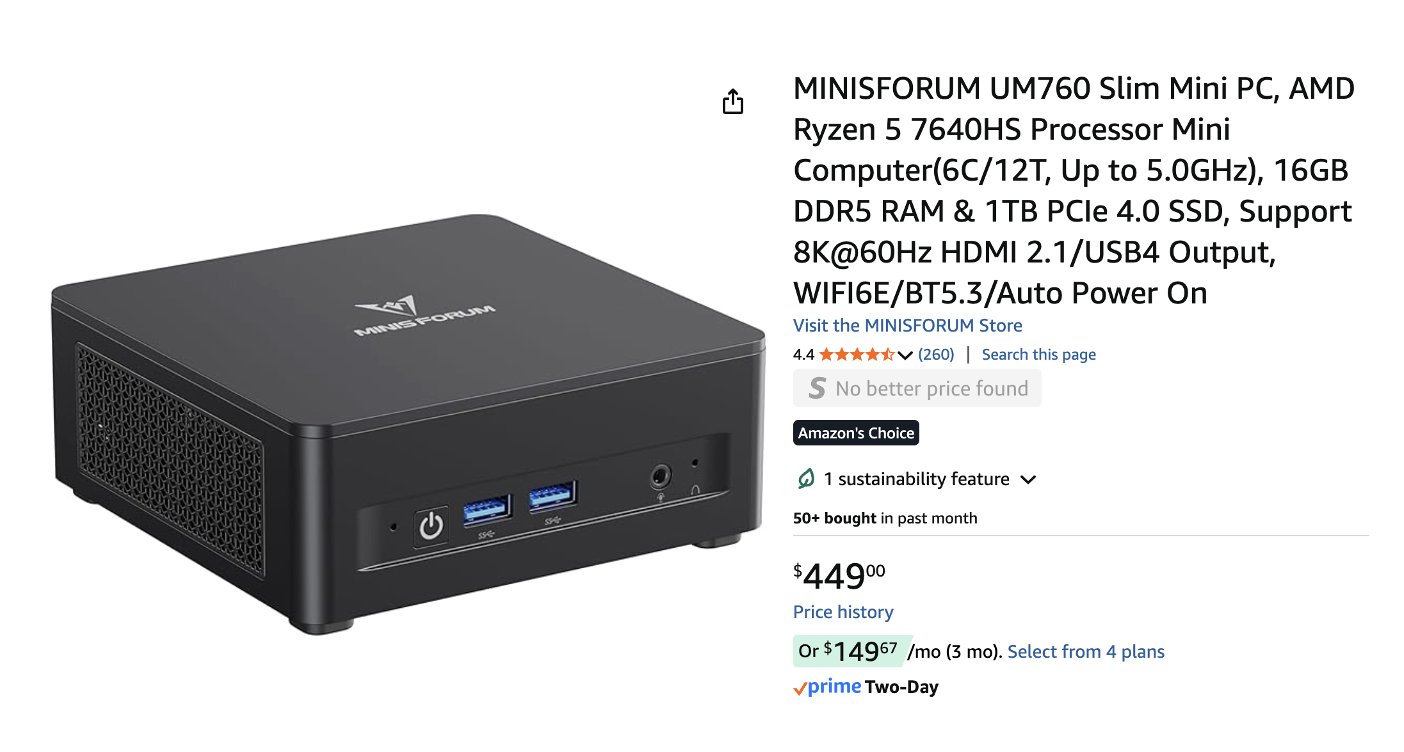Click the green sustainability leaf icon
The height and width of the screenshot is (752, 1404).
[805, 479]
